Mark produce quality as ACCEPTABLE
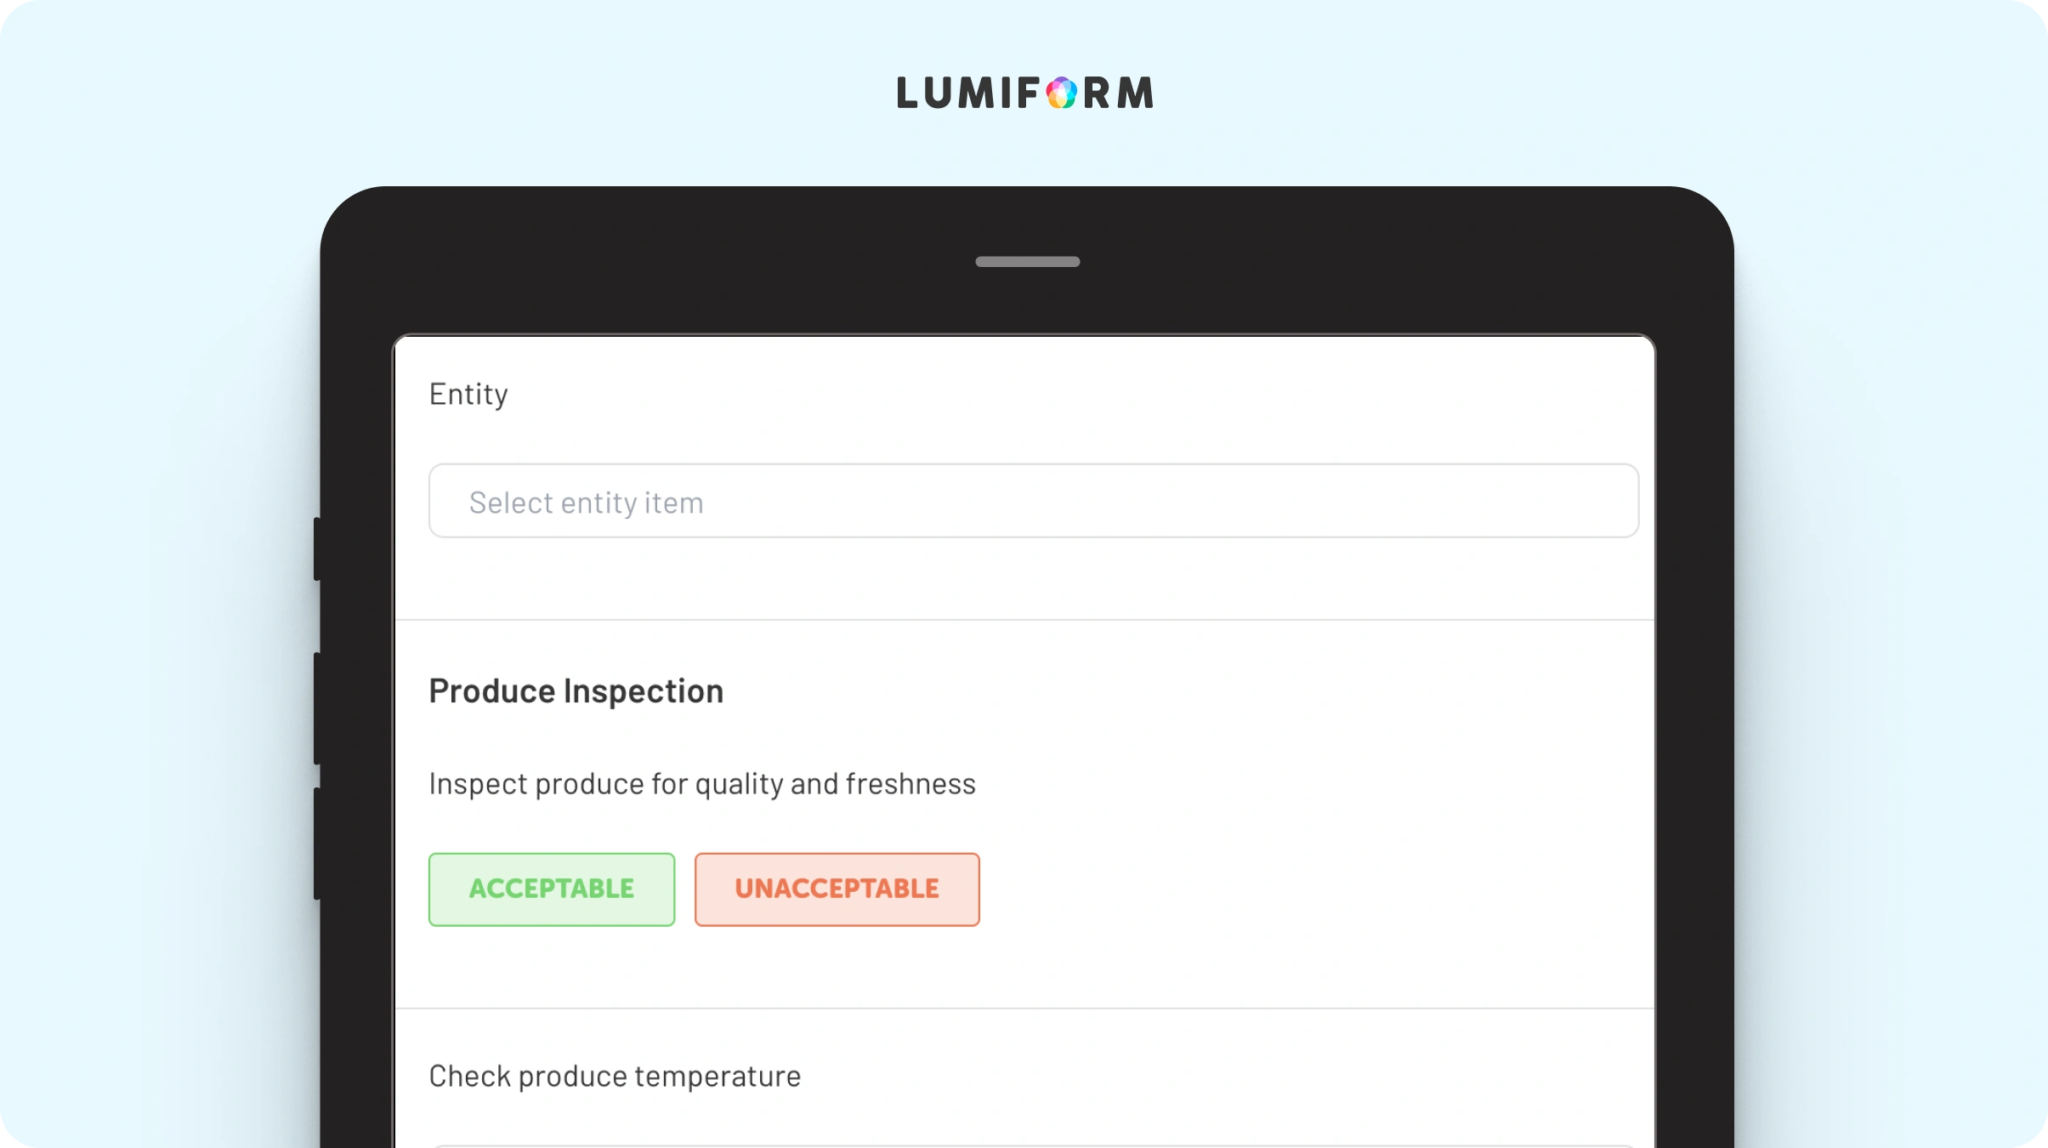Image resolution: width=2048 pixels, height=1148 pixels. pyautogui.click(x=551, y=889)
